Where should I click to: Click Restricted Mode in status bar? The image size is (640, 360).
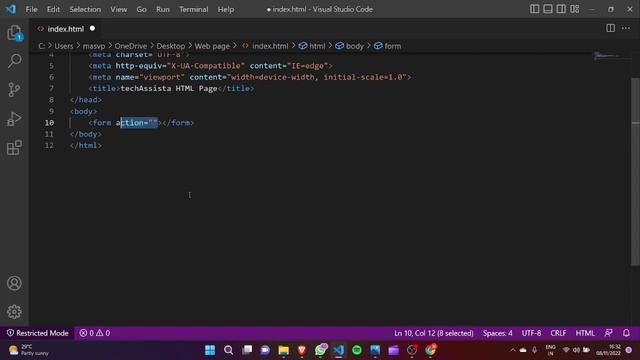tap(38, 333)
